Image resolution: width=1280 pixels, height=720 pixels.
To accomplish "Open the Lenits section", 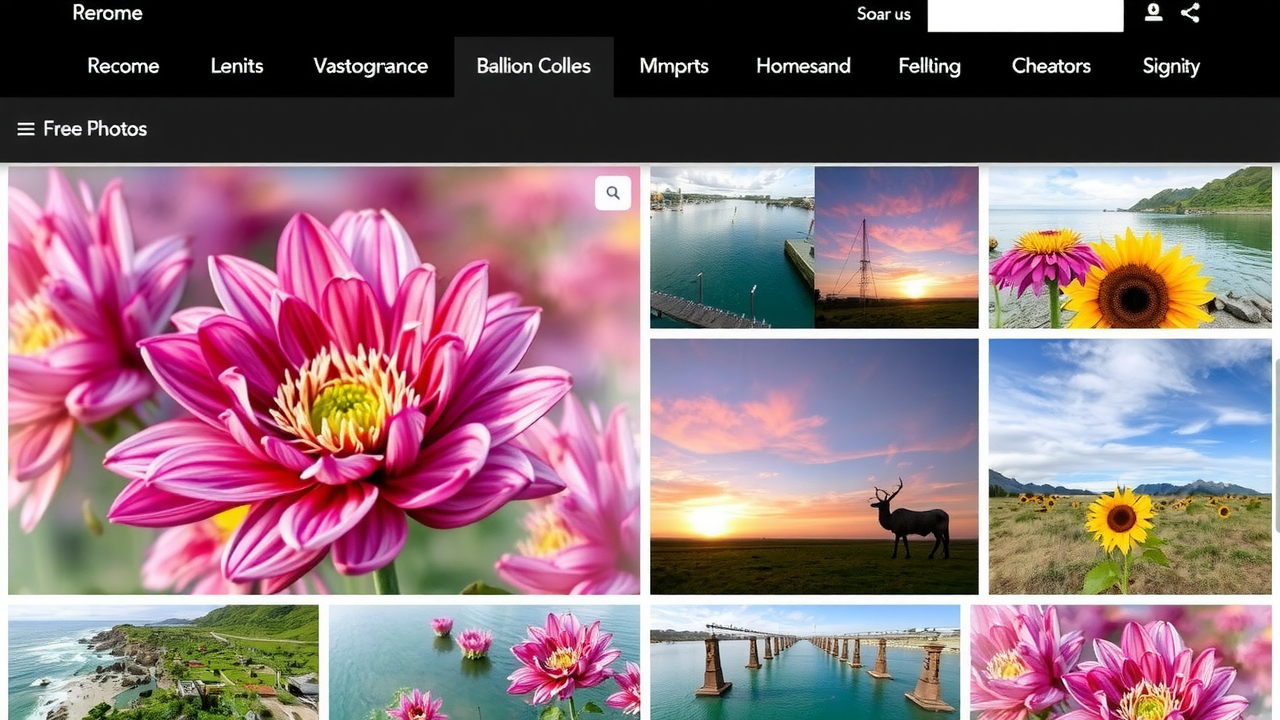I will 236,66.
